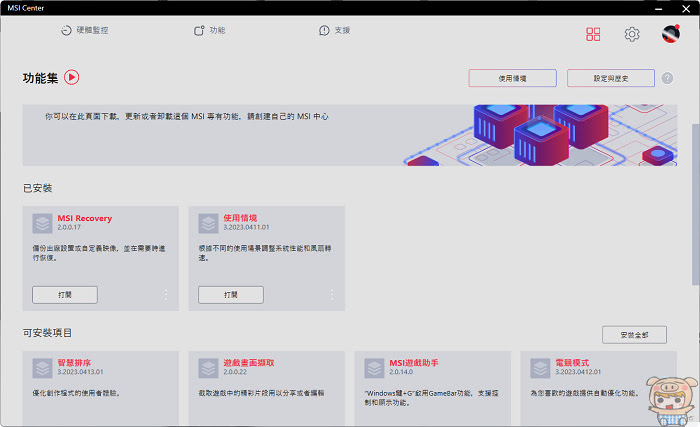Click the support exclamation clock icon
700x427 pixels.
[324, 30]
